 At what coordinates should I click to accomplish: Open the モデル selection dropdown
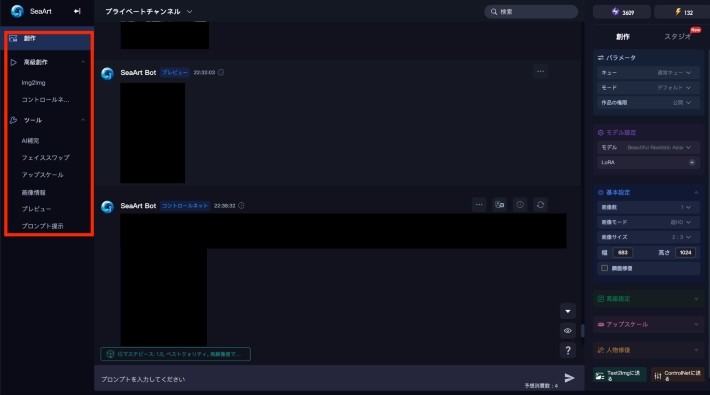[x=648, y=147]
